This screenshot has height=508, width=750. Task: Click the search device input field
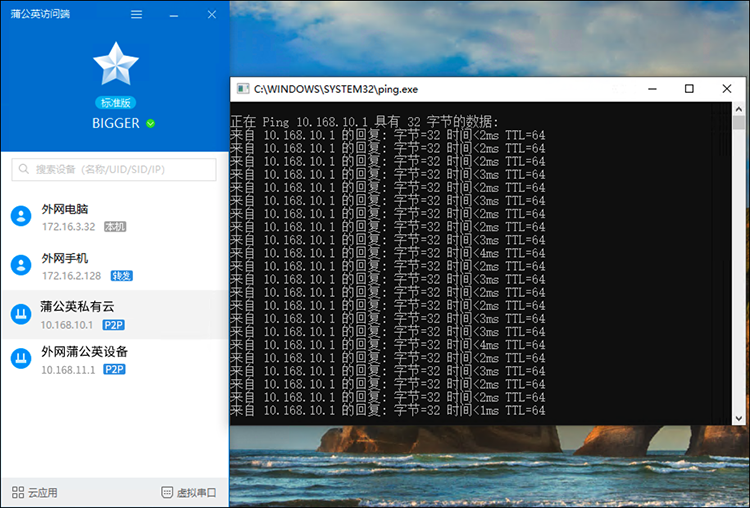pos(114,169)
